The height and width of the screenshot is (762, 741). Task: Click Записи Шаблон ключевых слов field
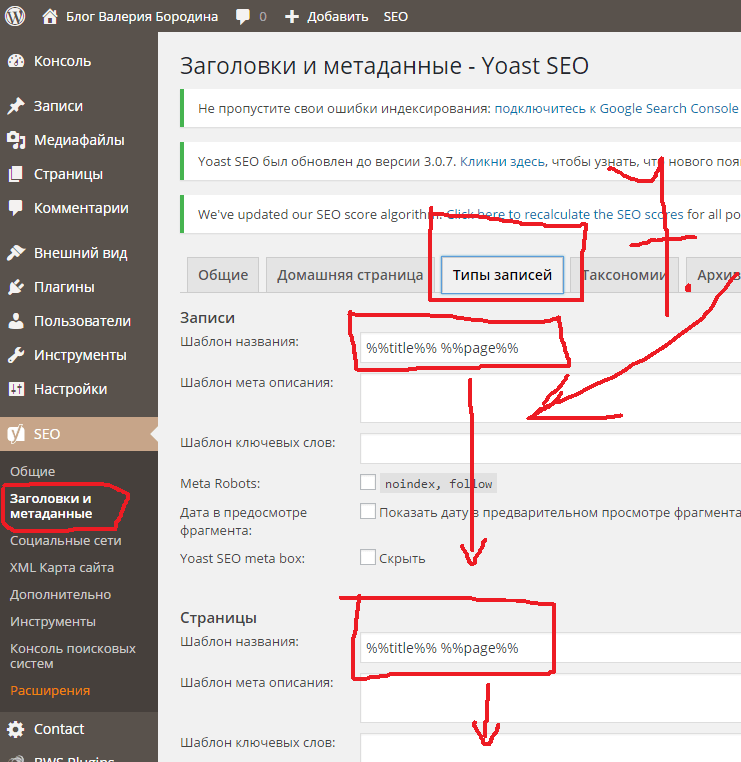click(551, 448)
